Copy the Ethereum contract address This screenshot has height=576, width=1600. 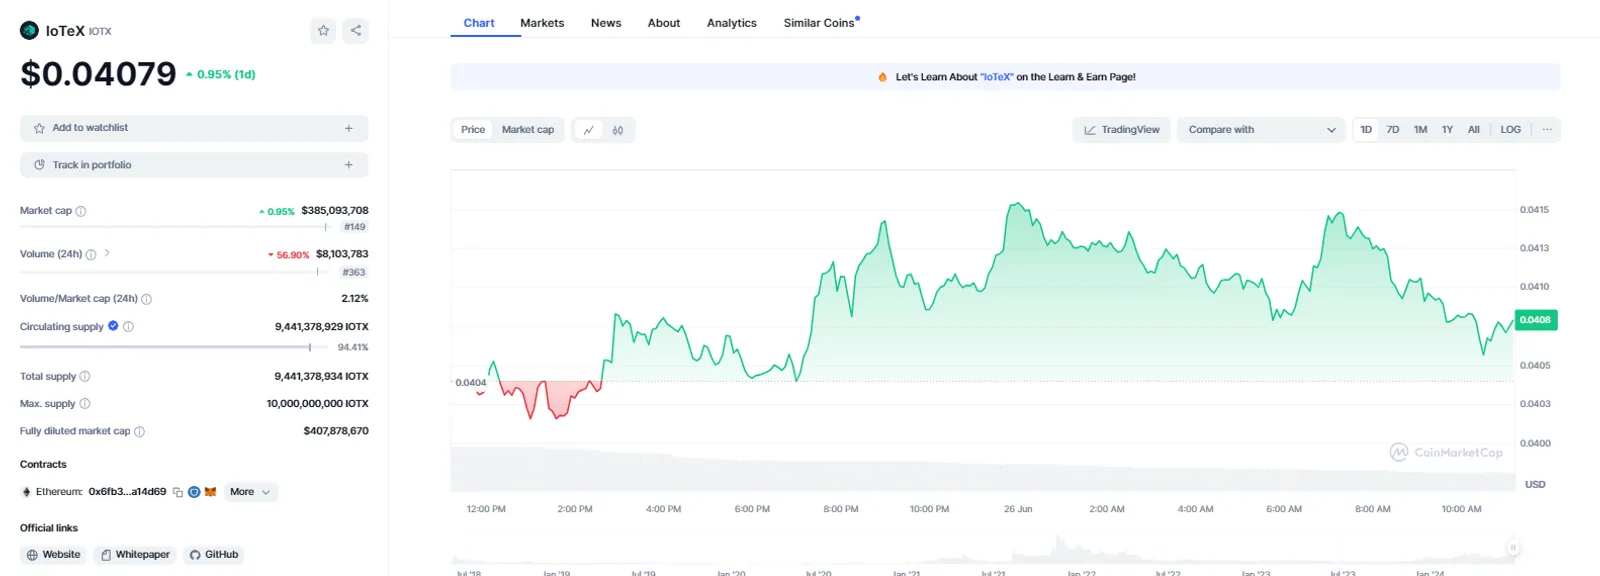178,492
